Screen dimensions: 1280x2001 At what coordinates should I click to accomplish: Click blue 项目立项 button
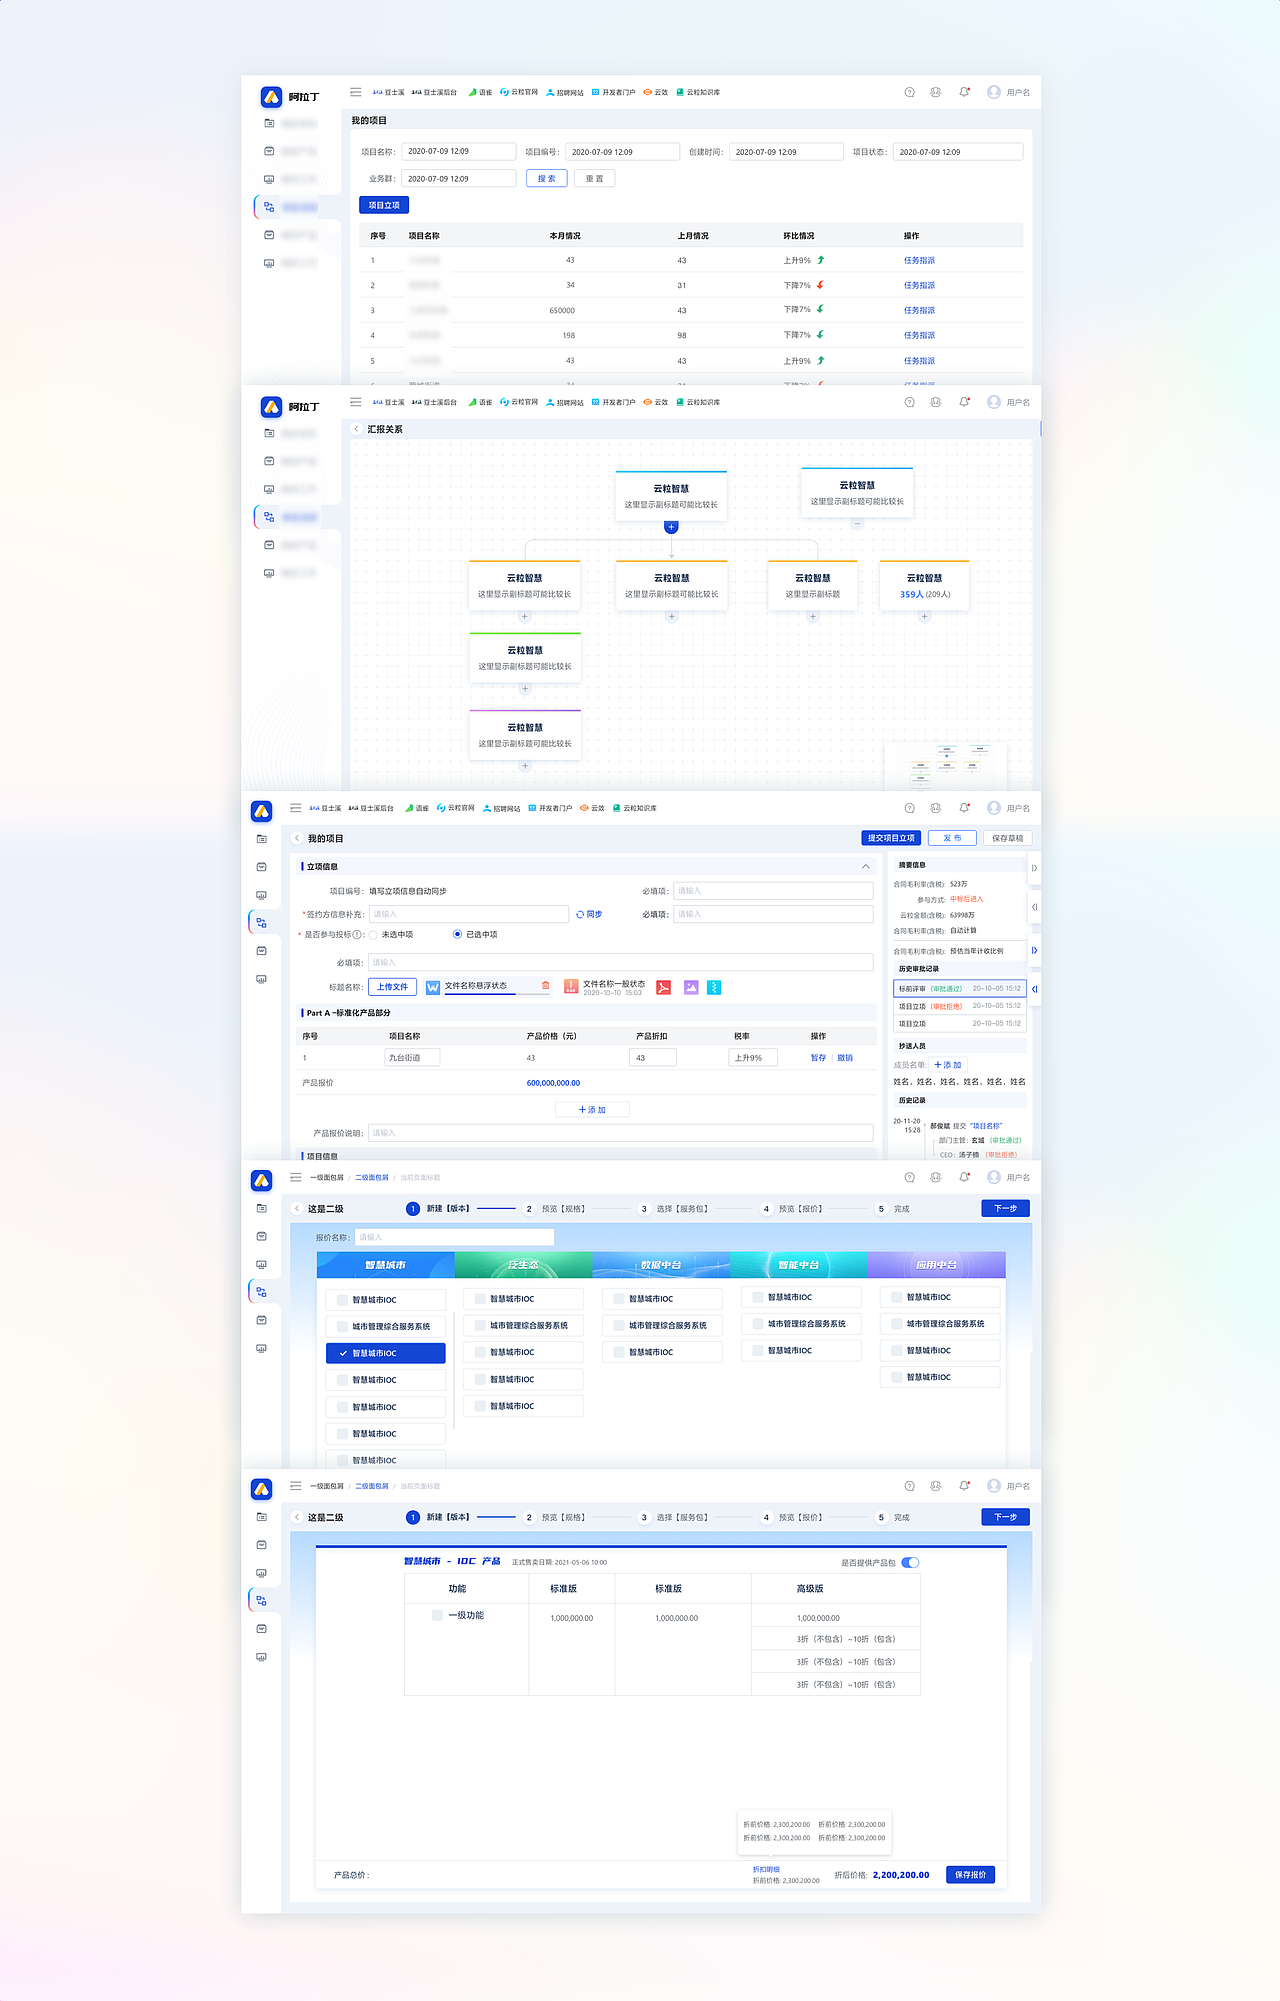point(384,205)
